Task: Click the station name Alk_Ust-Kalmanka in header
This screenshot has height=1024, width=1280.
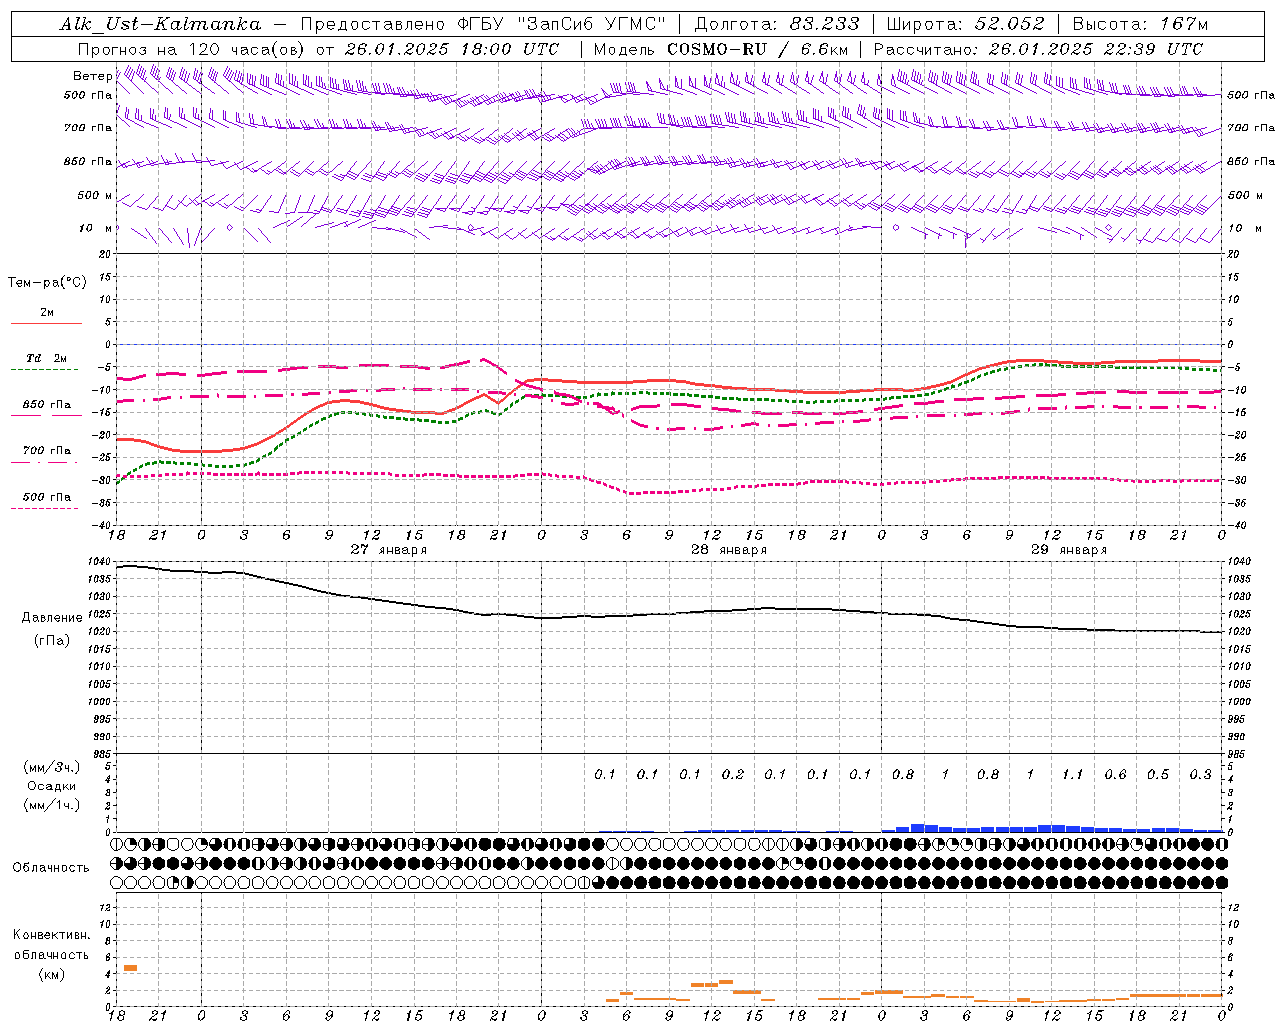Action: click(161, 24)
